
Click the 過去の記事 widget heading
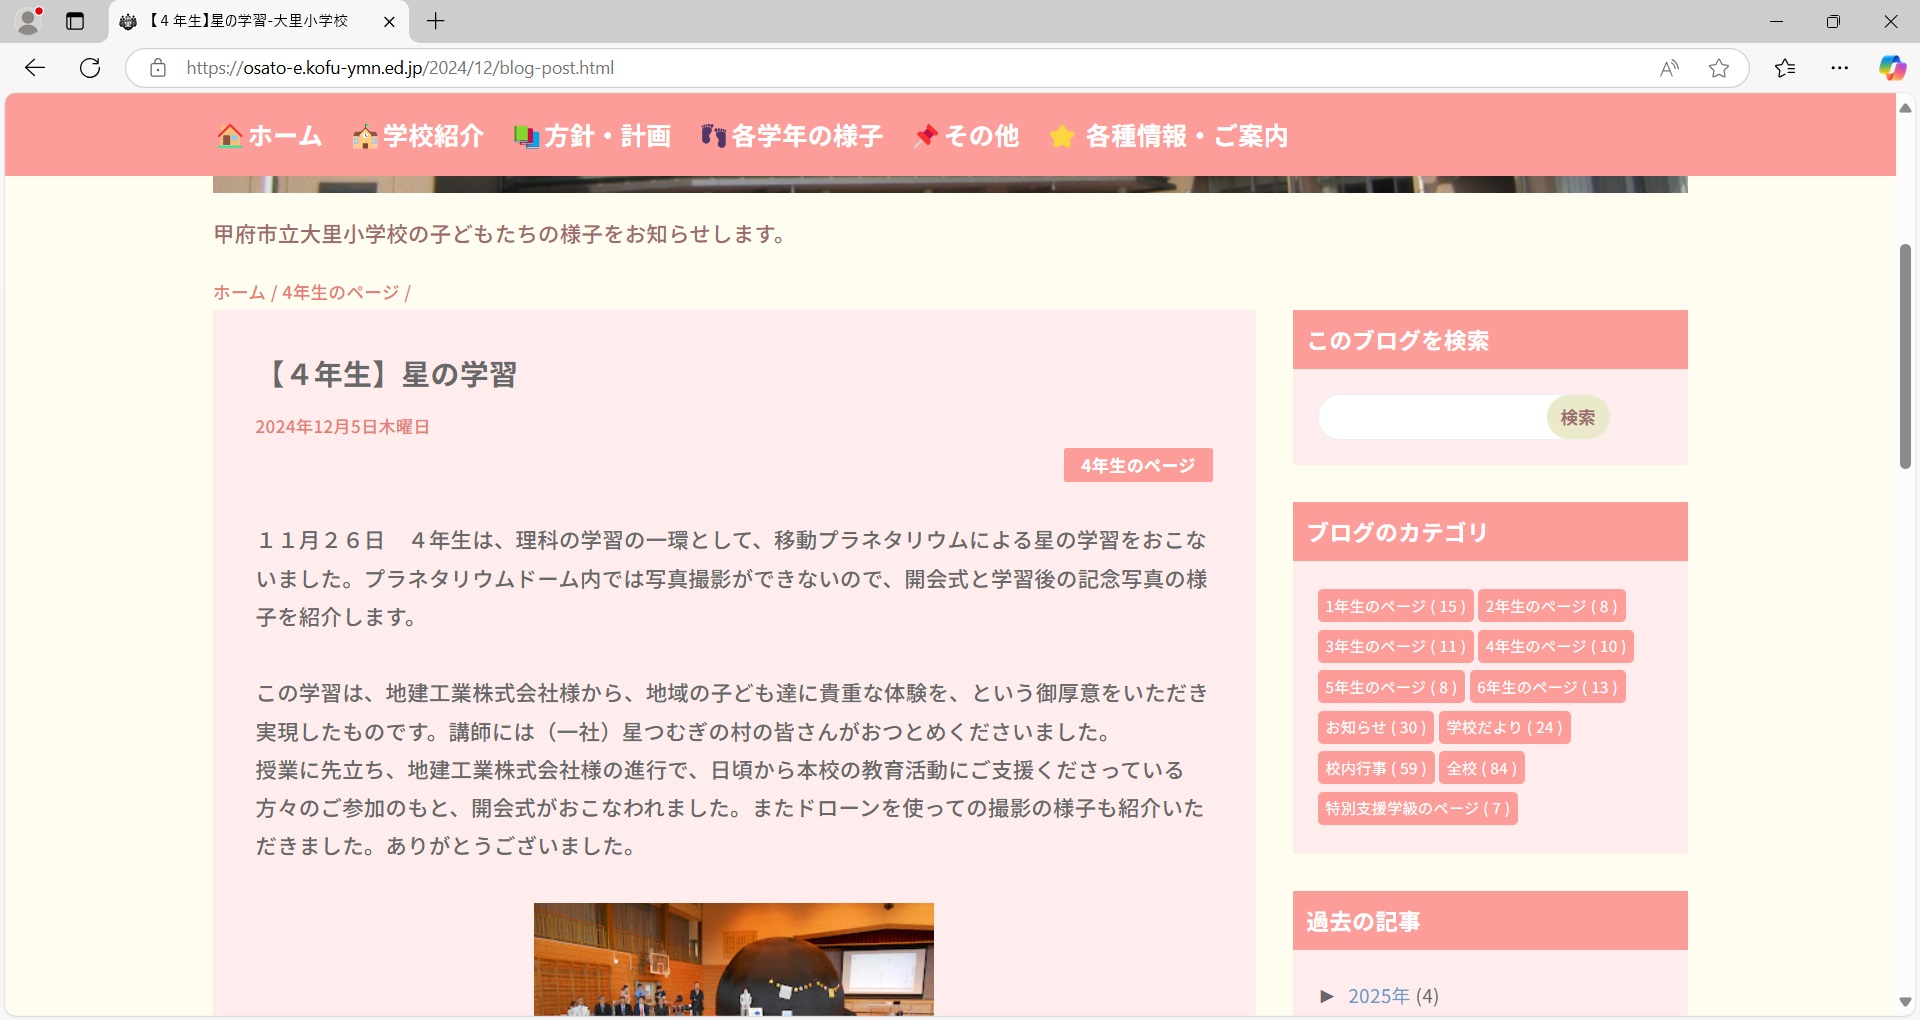point(1363,922)
